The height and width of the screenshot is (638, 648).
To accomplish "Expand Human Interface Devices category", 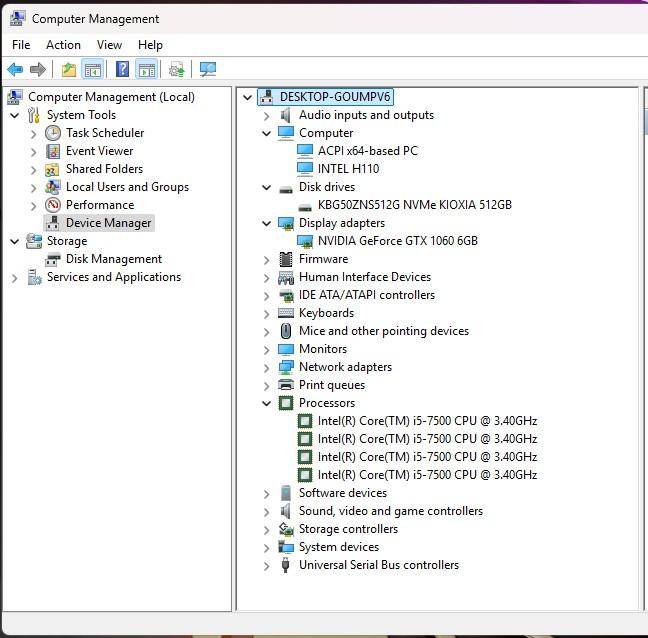I will coord(267,278).
